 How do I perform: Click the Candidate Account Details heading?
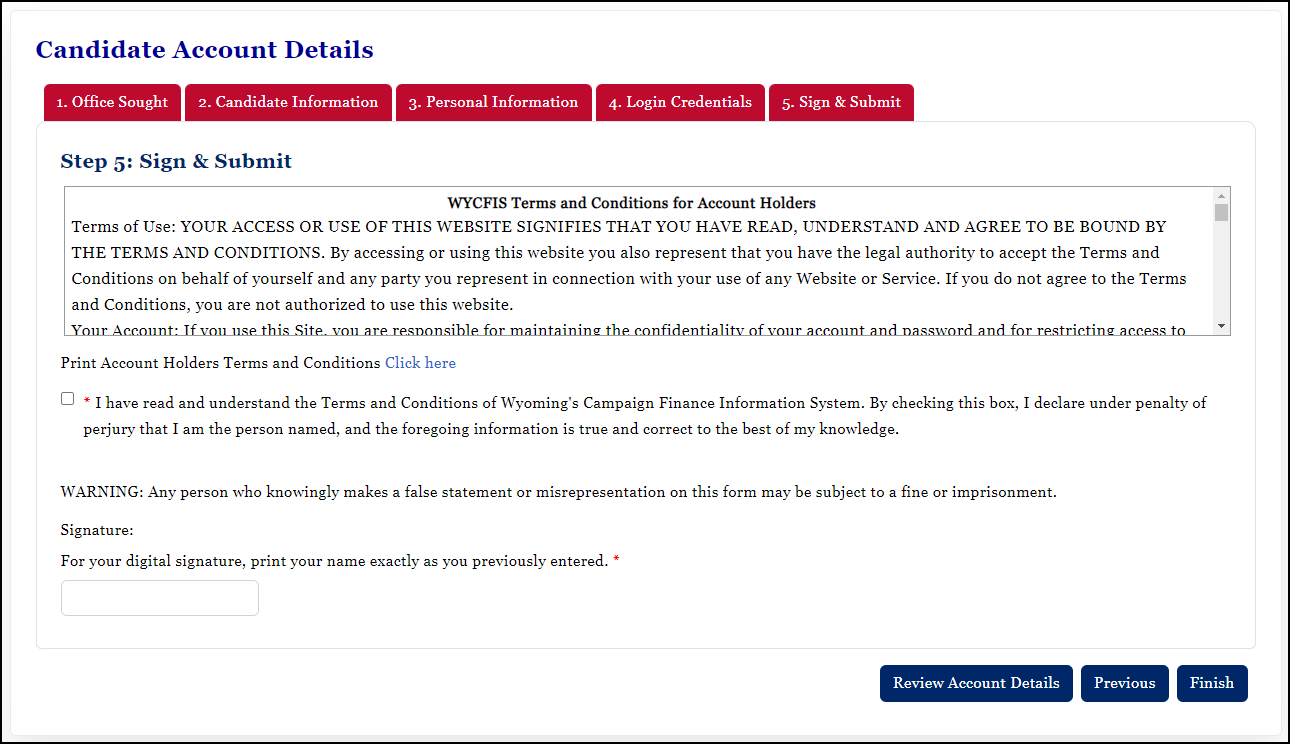coord(205,50)
